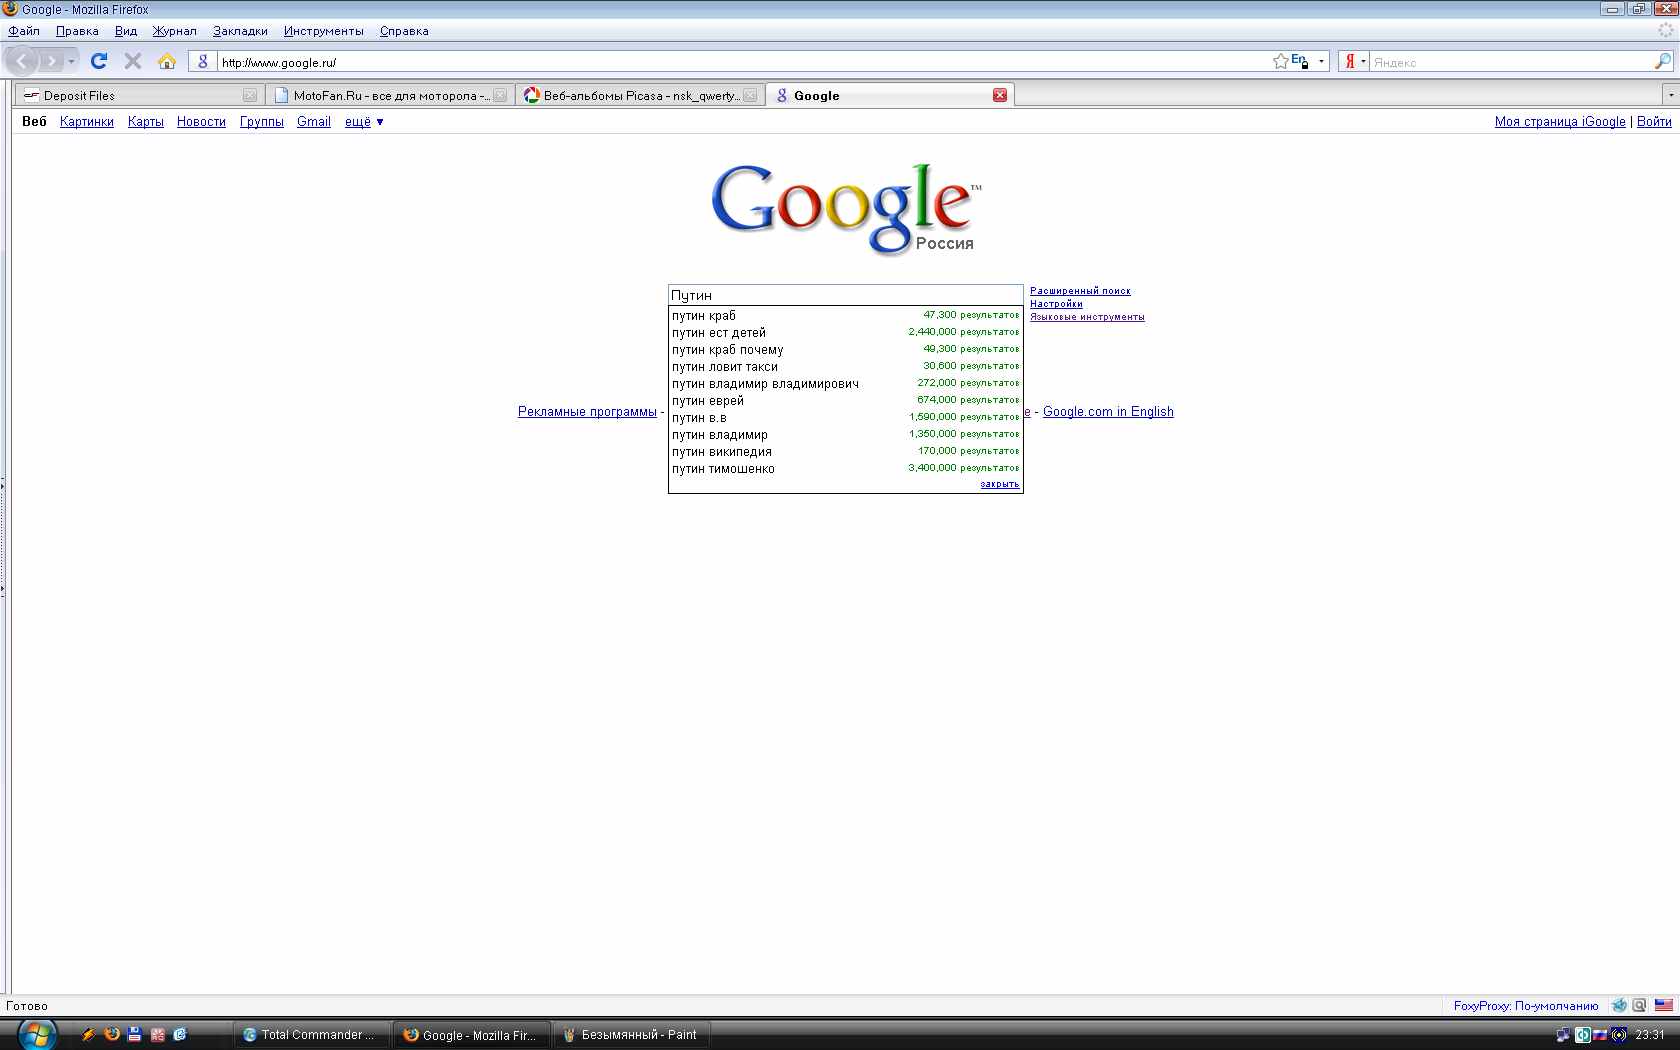Screen dimensions: 1680x1050
Task: Open the Вид menu
Action: click(126, 31)
